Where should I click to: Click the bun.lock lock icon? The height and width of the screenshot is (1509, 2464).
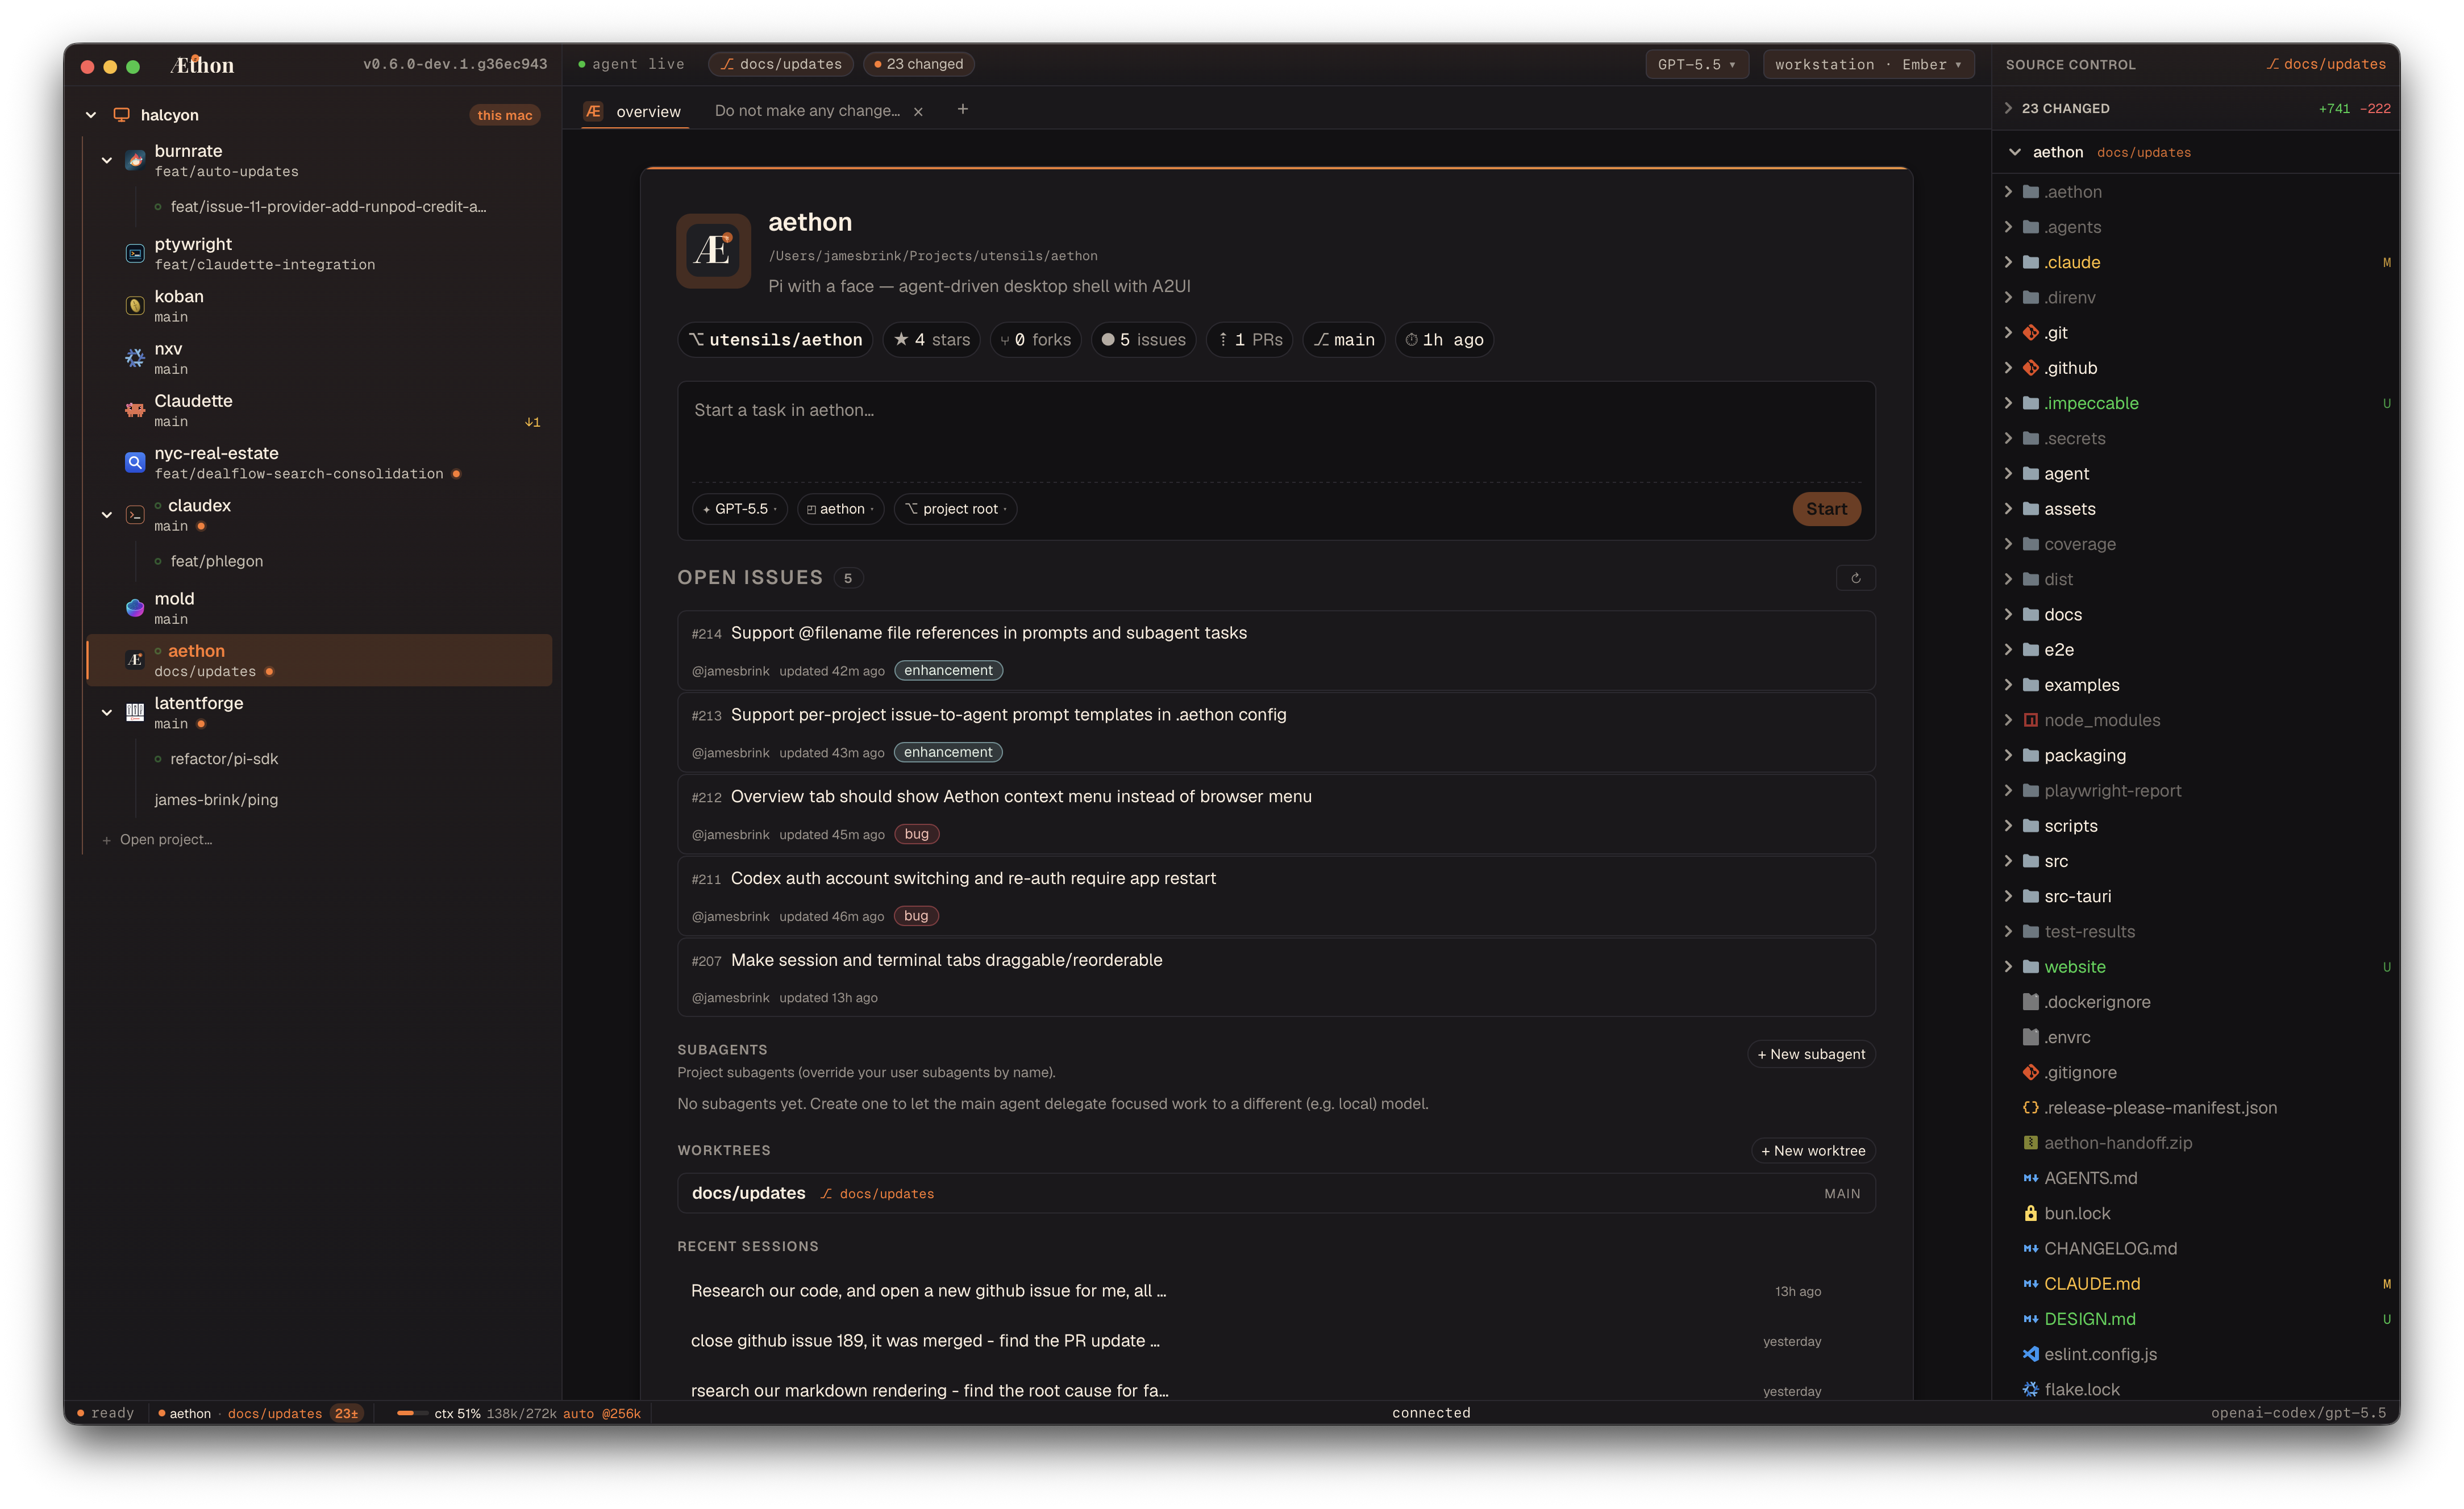(2030, 1213)
